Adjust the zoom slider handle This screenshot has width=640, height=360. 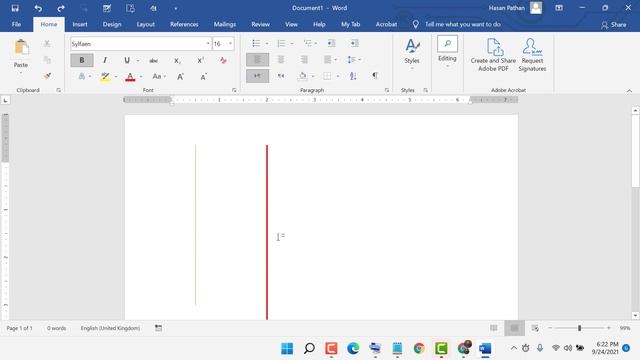(x=579, y=328)
